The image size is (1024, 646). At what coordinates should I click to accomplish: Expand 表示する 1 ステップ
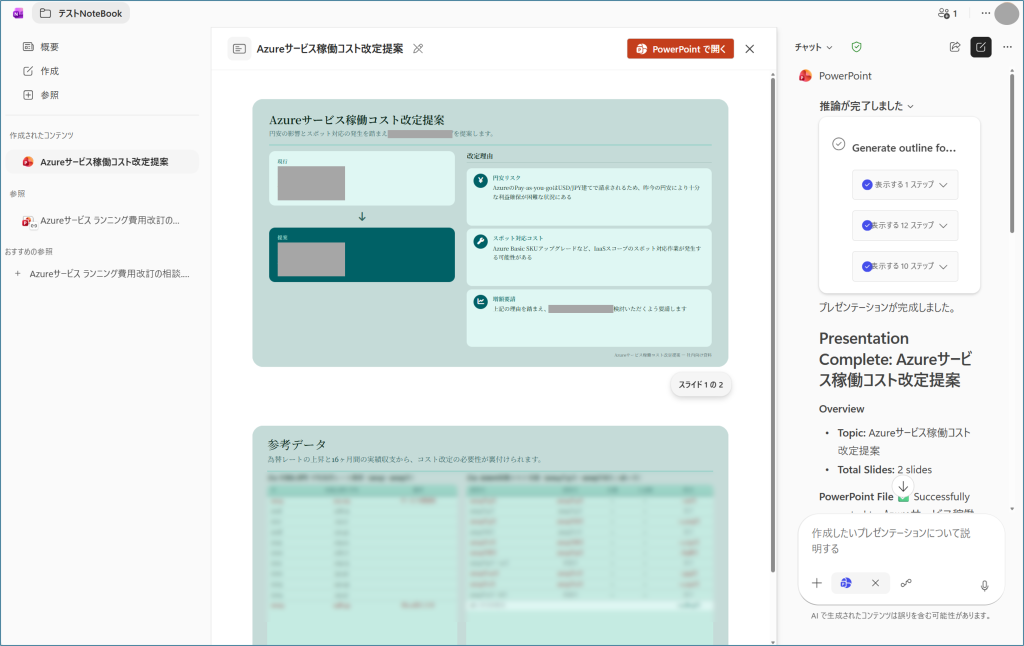point(904,185)
